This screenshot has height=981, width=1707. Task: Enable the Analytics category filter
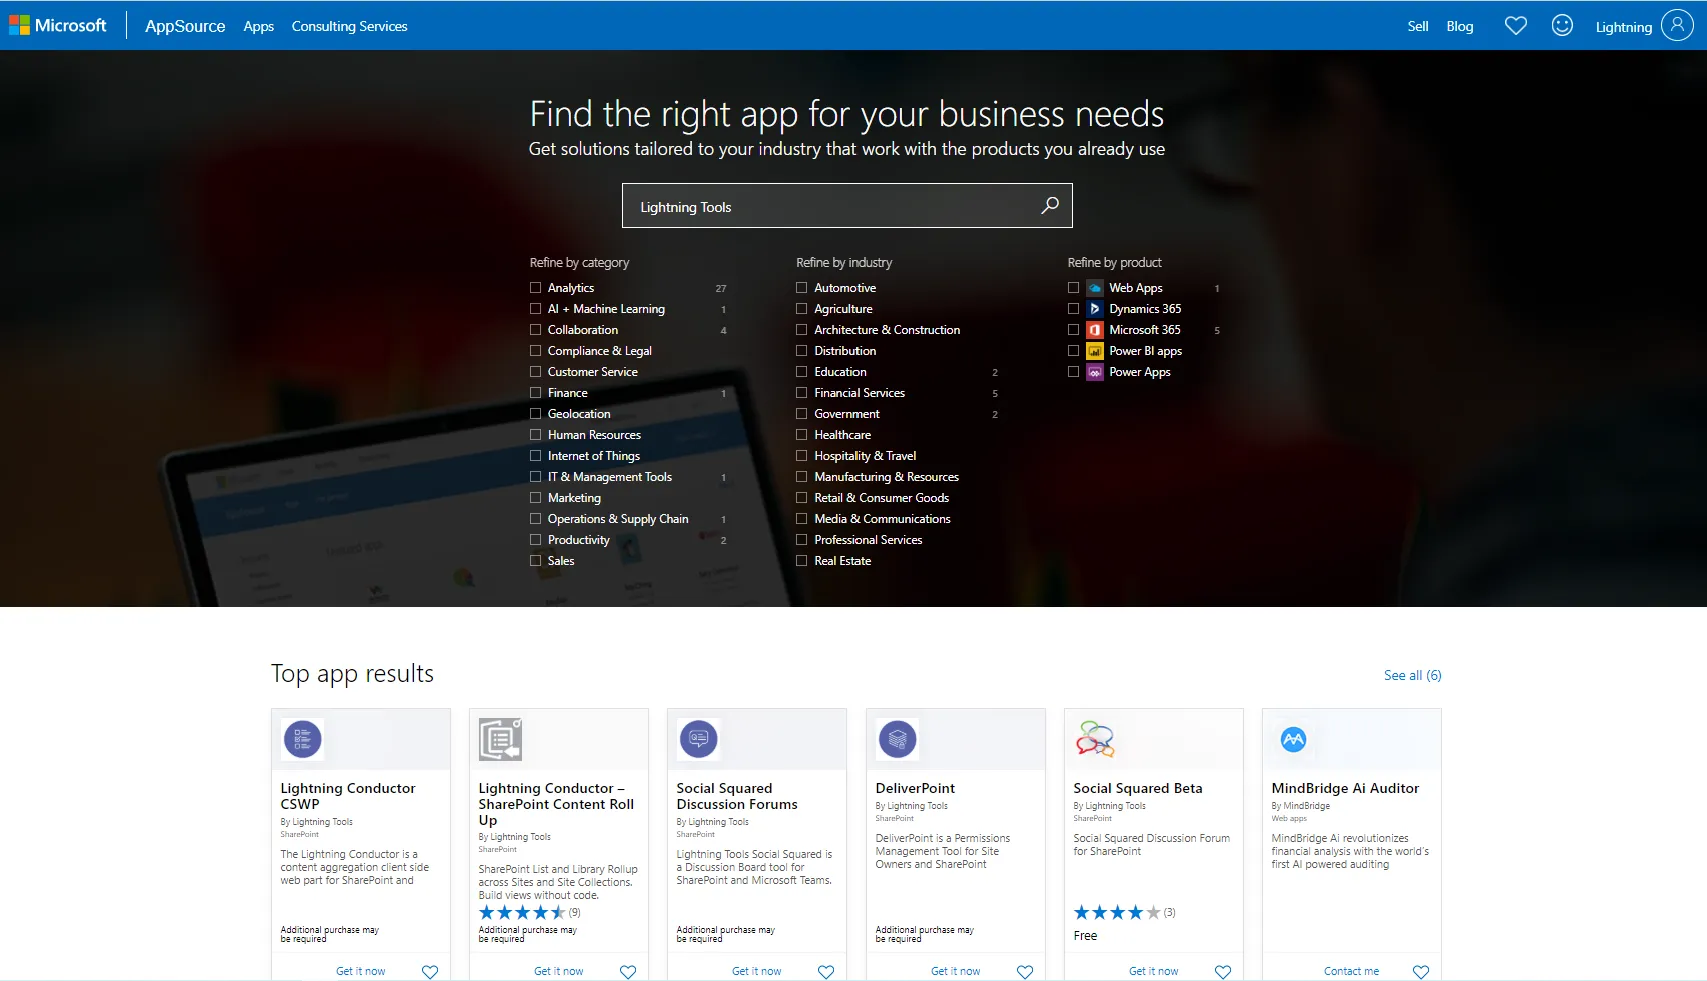point(536,287)
